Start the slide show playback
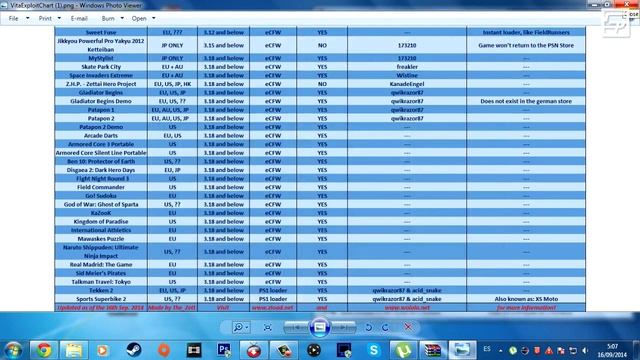The height and width of the screenshot is (360, 640). click(320, 327)
